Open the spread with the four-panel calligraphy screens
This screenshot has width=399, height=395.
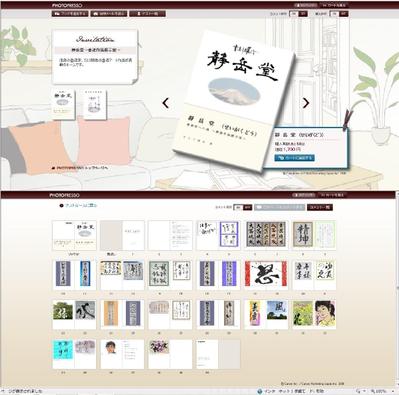point(266,235)
